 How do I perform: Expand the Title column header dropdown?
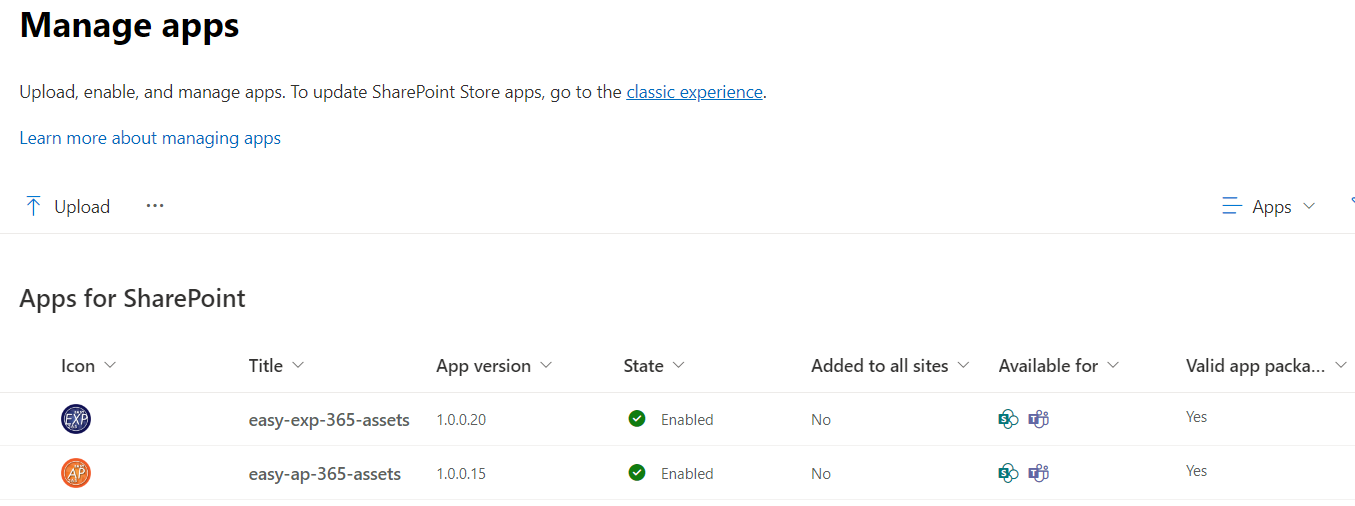298,366
